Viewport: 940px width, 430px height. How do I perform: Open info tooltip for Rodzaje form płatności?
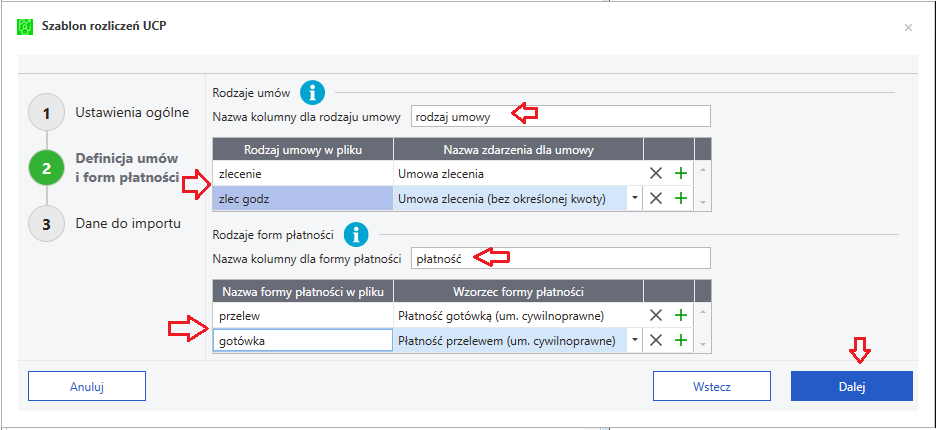(355, 234)
